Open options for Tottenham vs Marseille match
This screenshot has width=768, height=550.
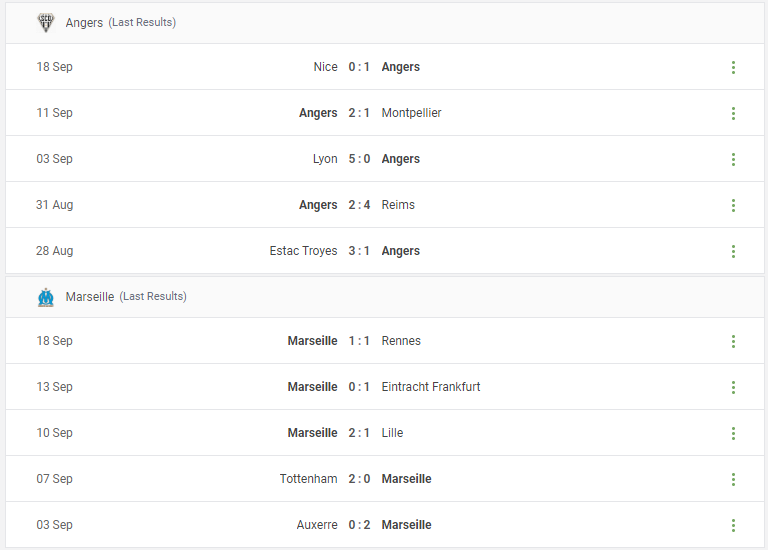pos(733,479)
